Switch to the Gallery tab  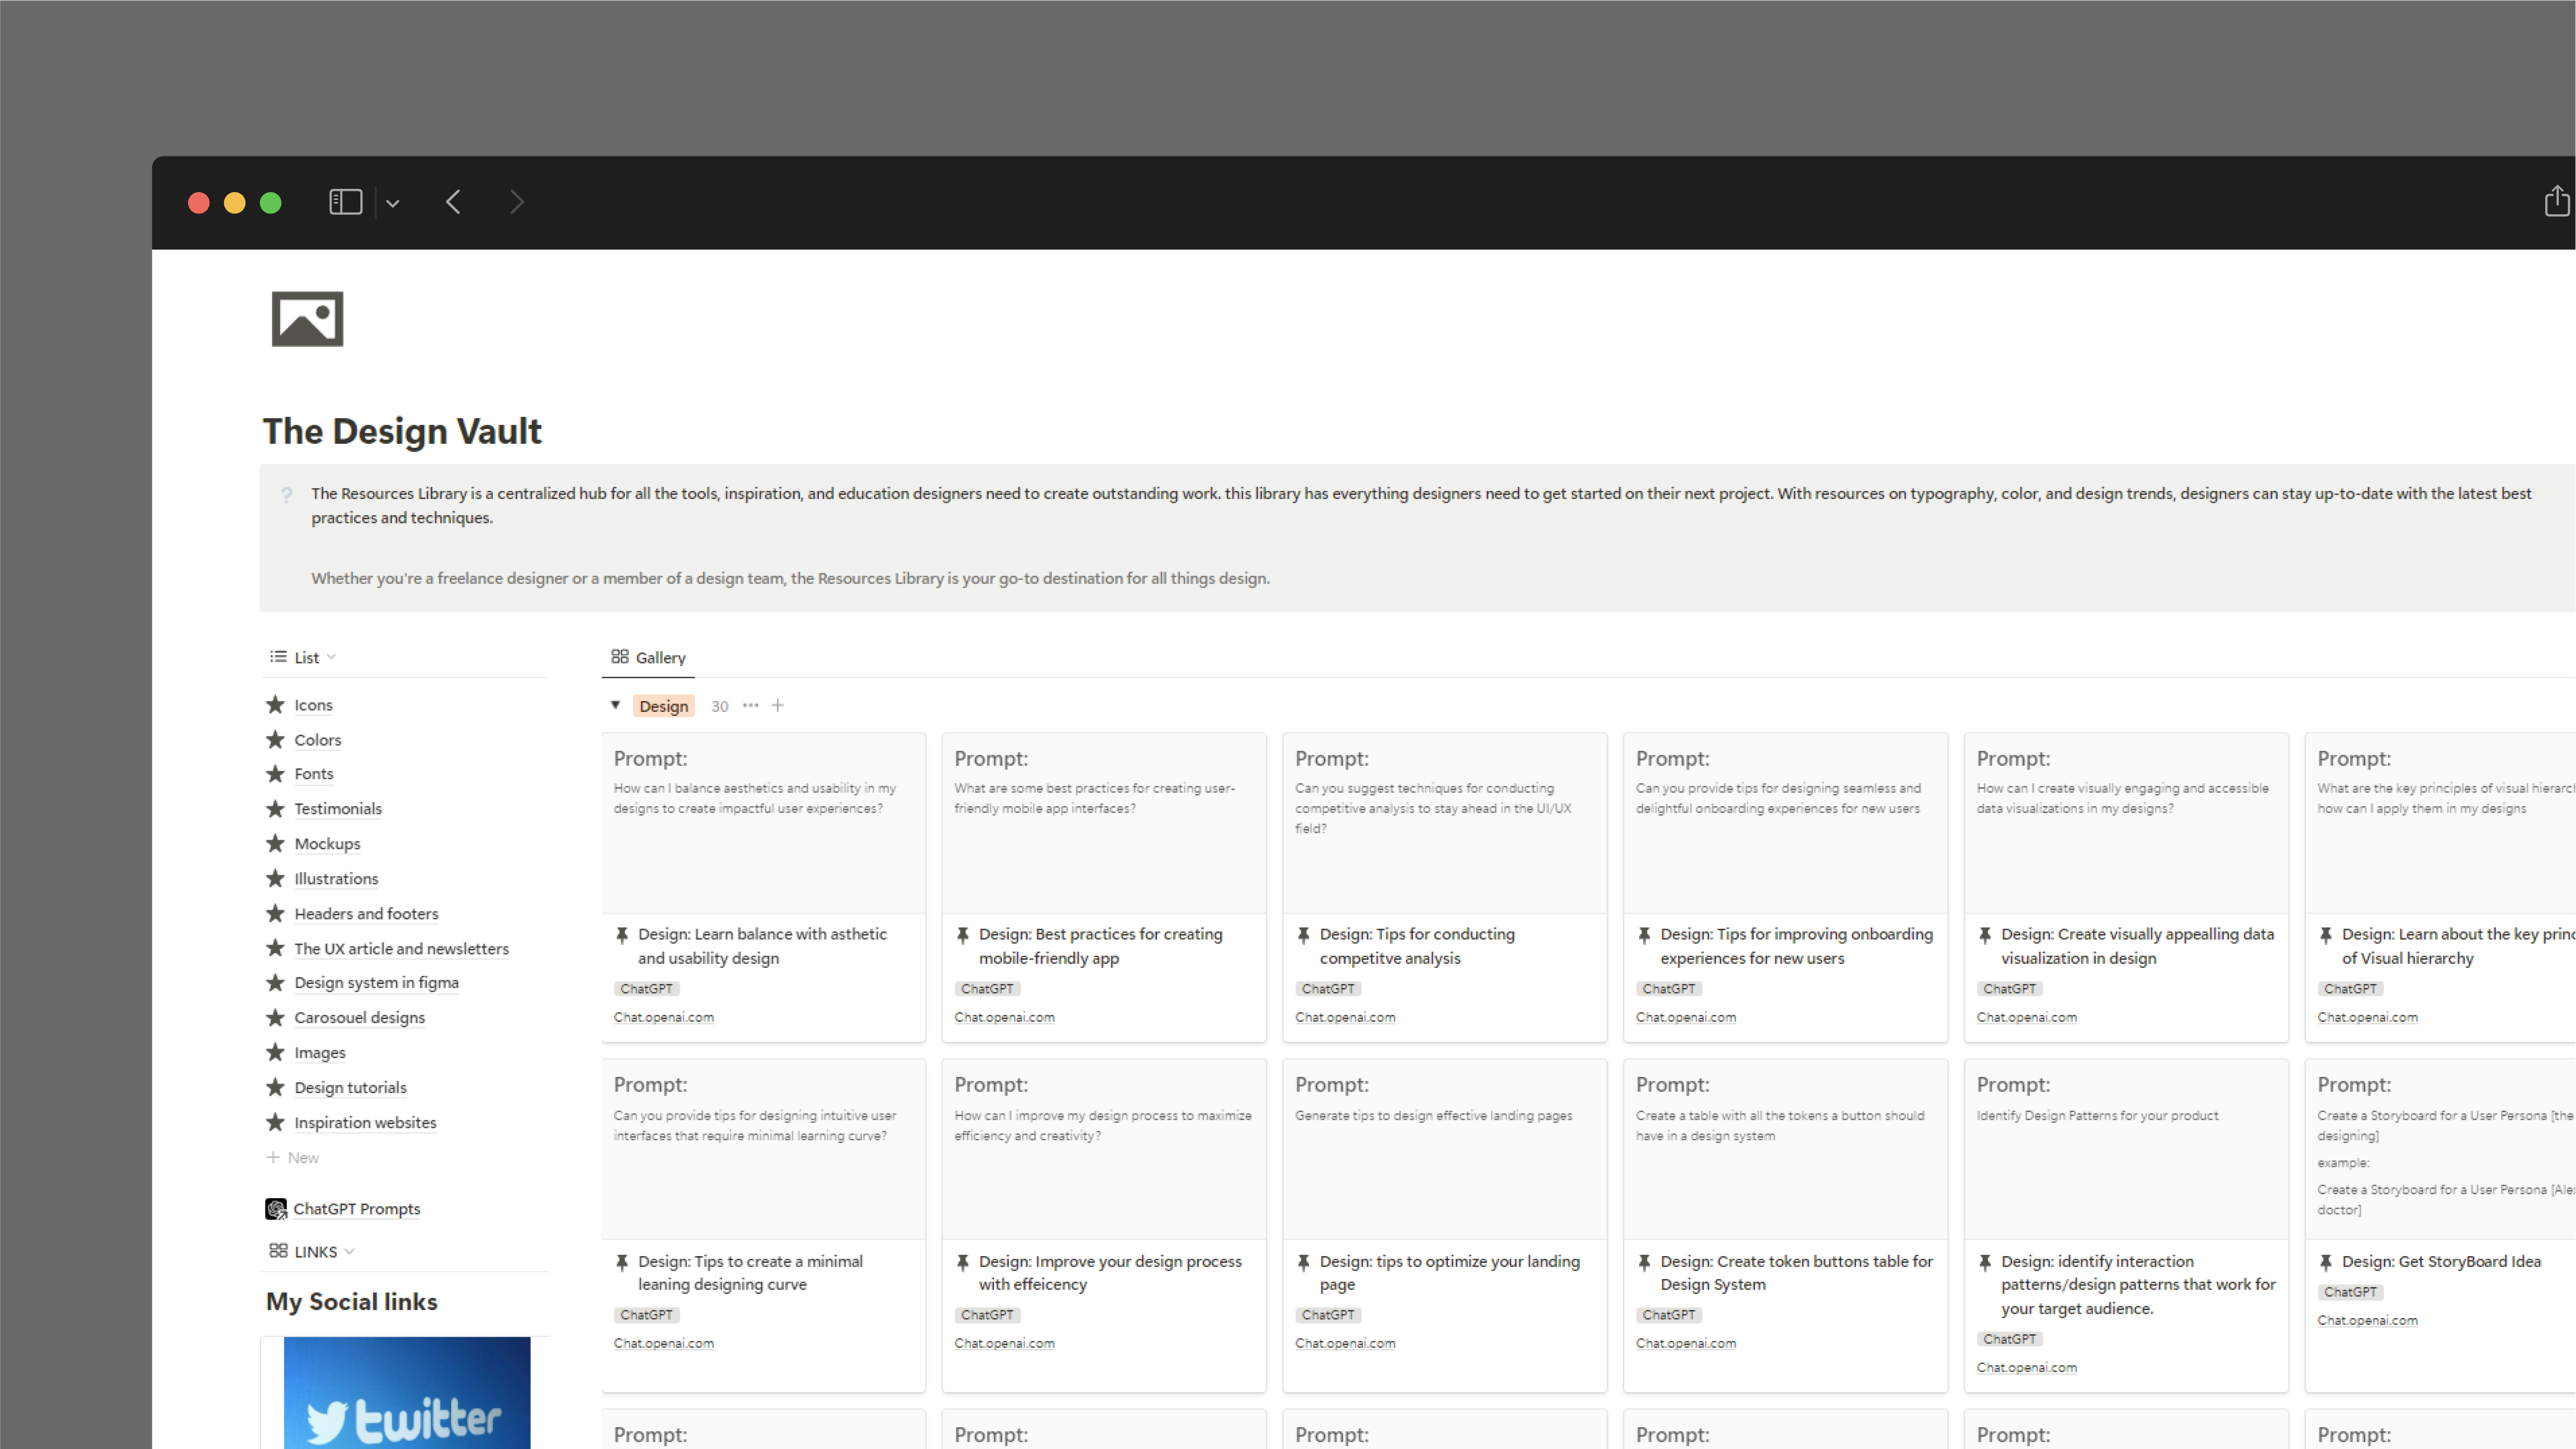(648, 657)
